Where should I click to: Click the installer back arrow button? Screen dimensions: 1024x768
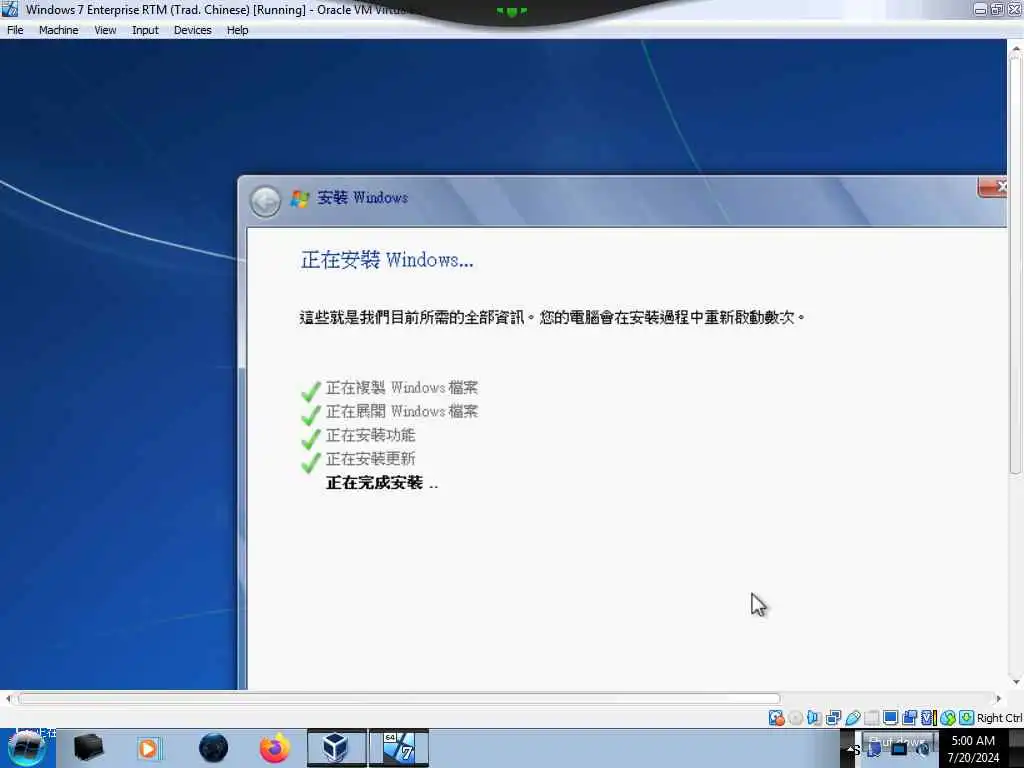point(265,202)
